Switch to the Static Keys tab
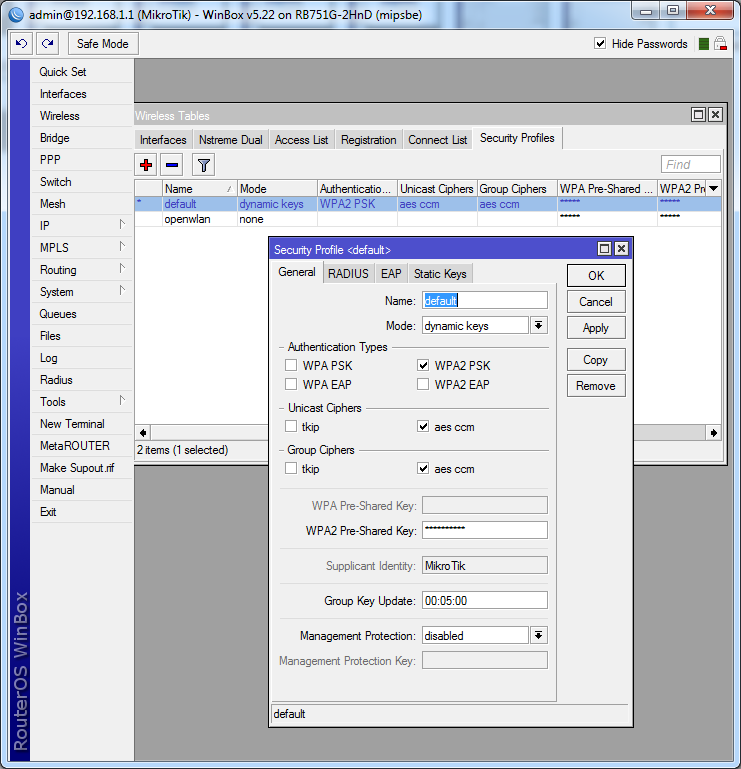The width and height of the screenshot is (741, 769). [x=440, y=274]
